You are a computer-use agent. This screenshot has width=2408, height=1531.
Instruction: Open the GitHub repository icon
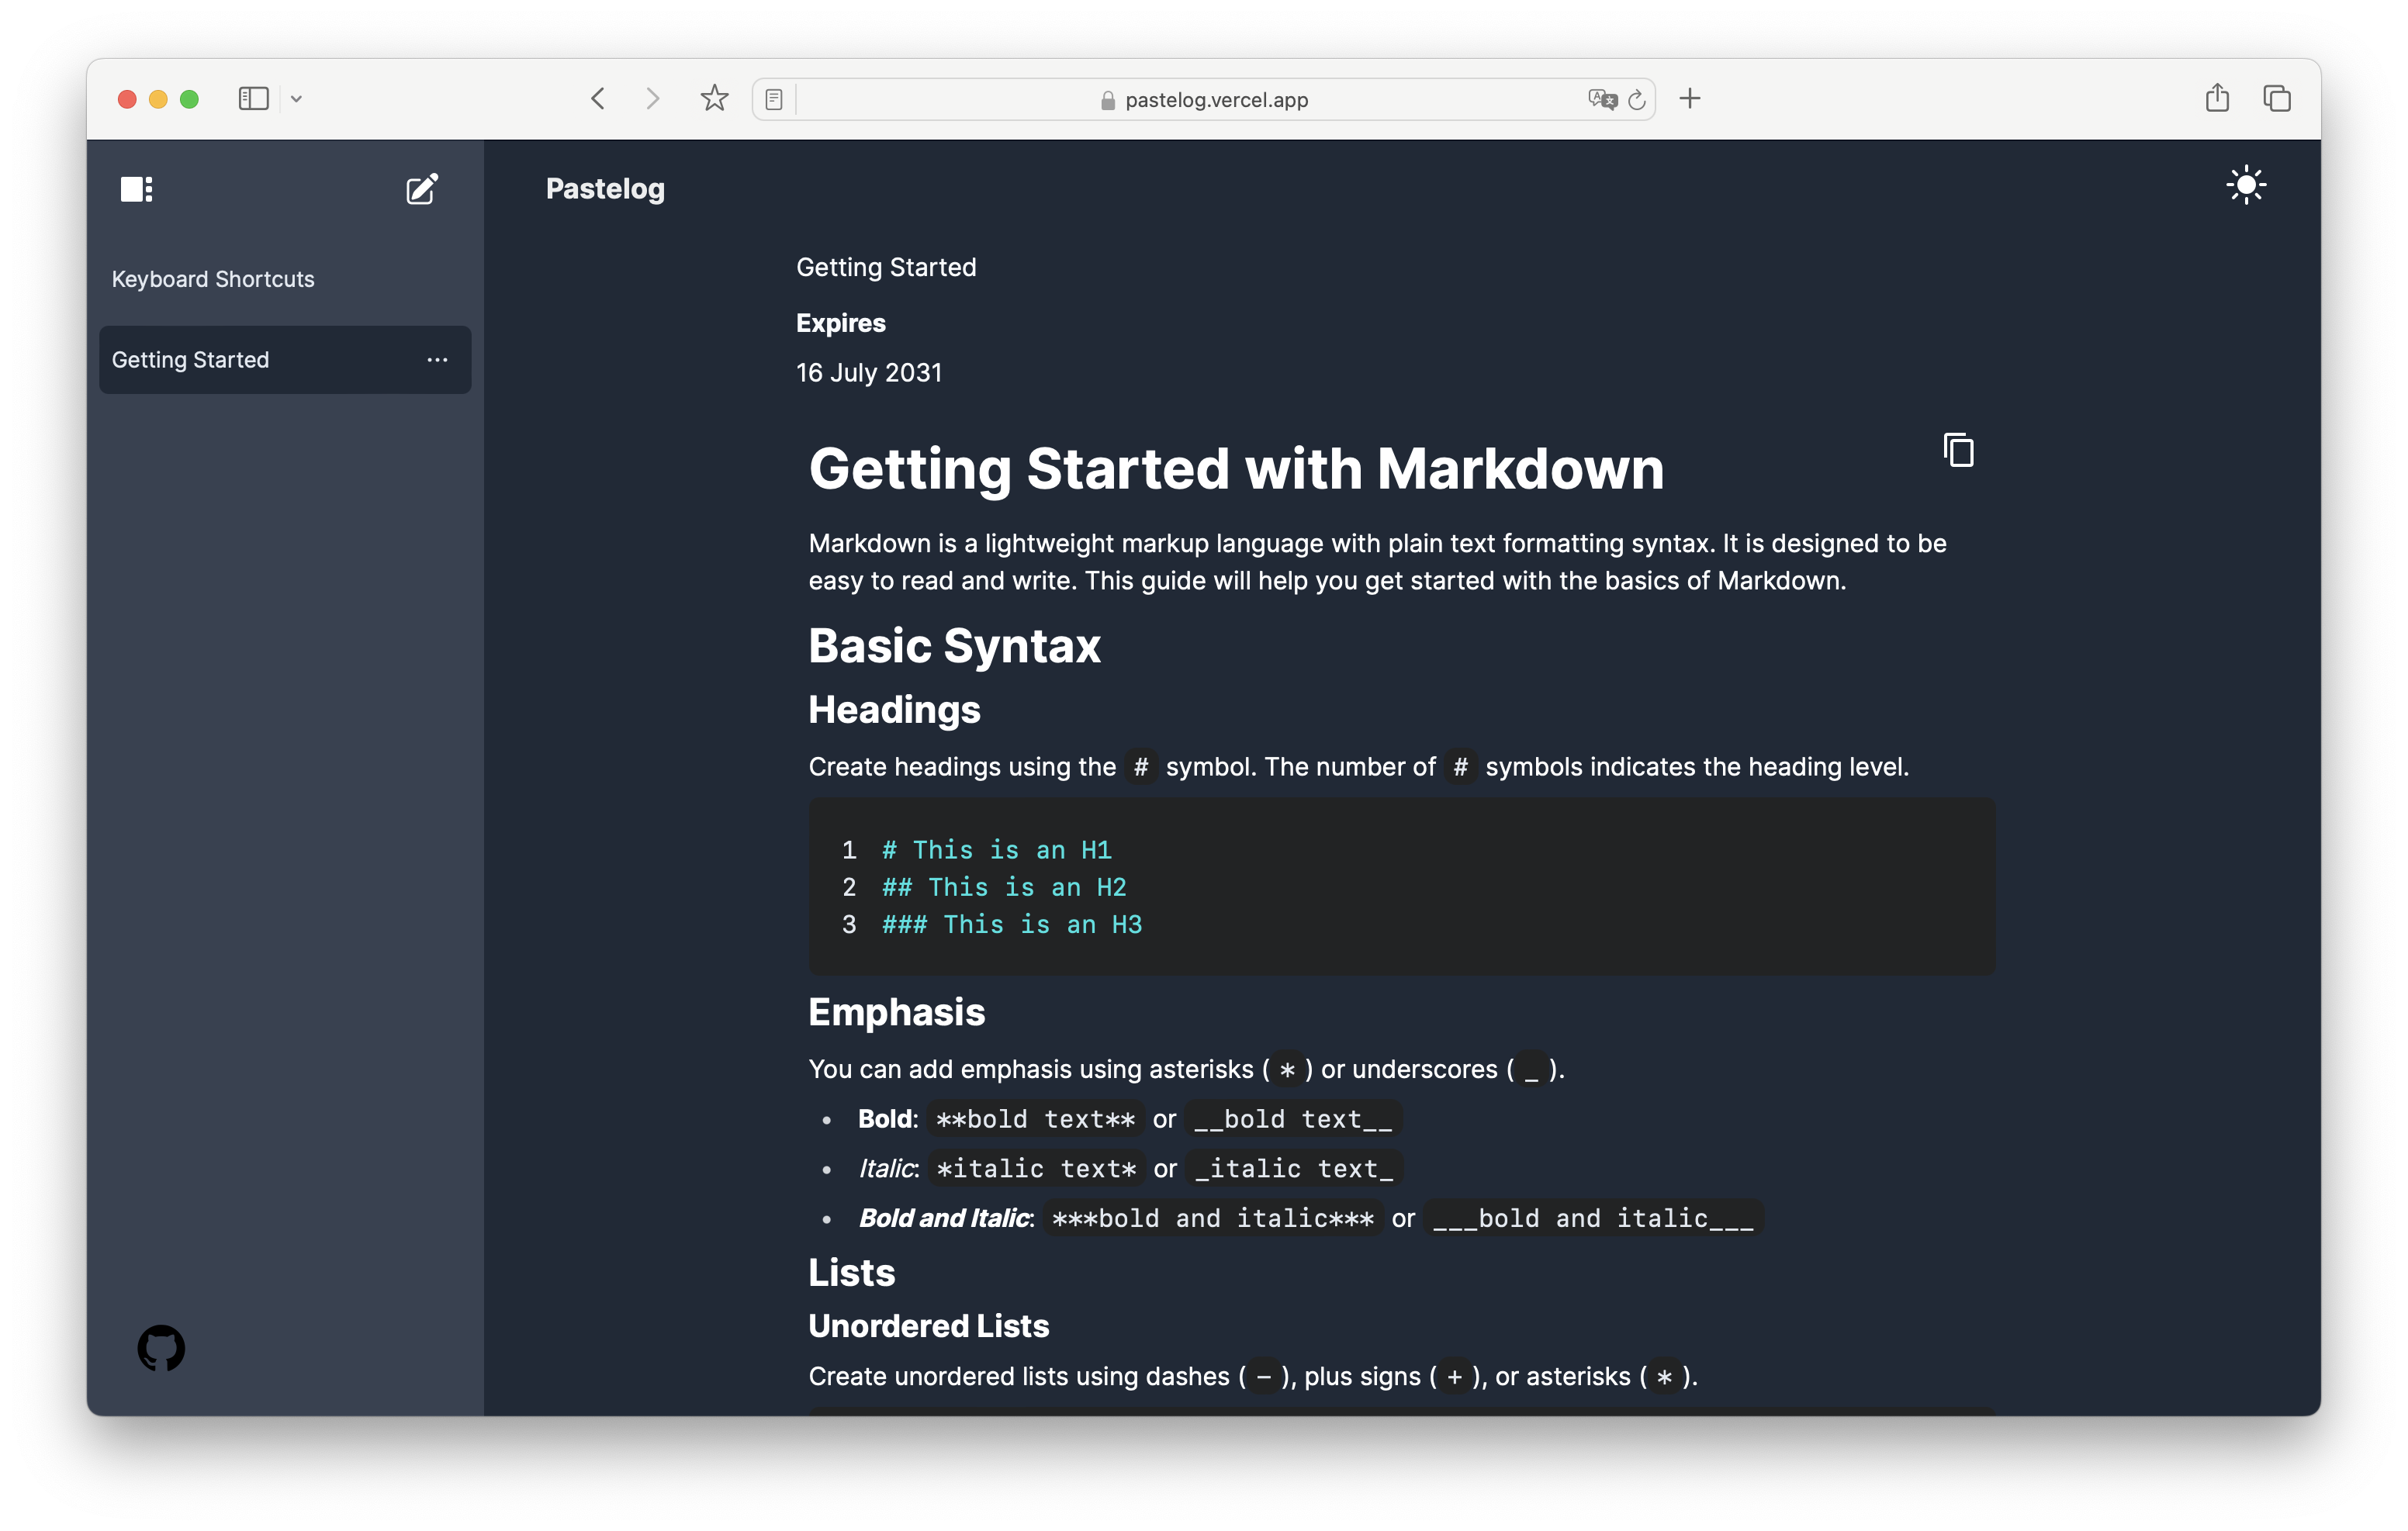click(x=161, y=1348)
